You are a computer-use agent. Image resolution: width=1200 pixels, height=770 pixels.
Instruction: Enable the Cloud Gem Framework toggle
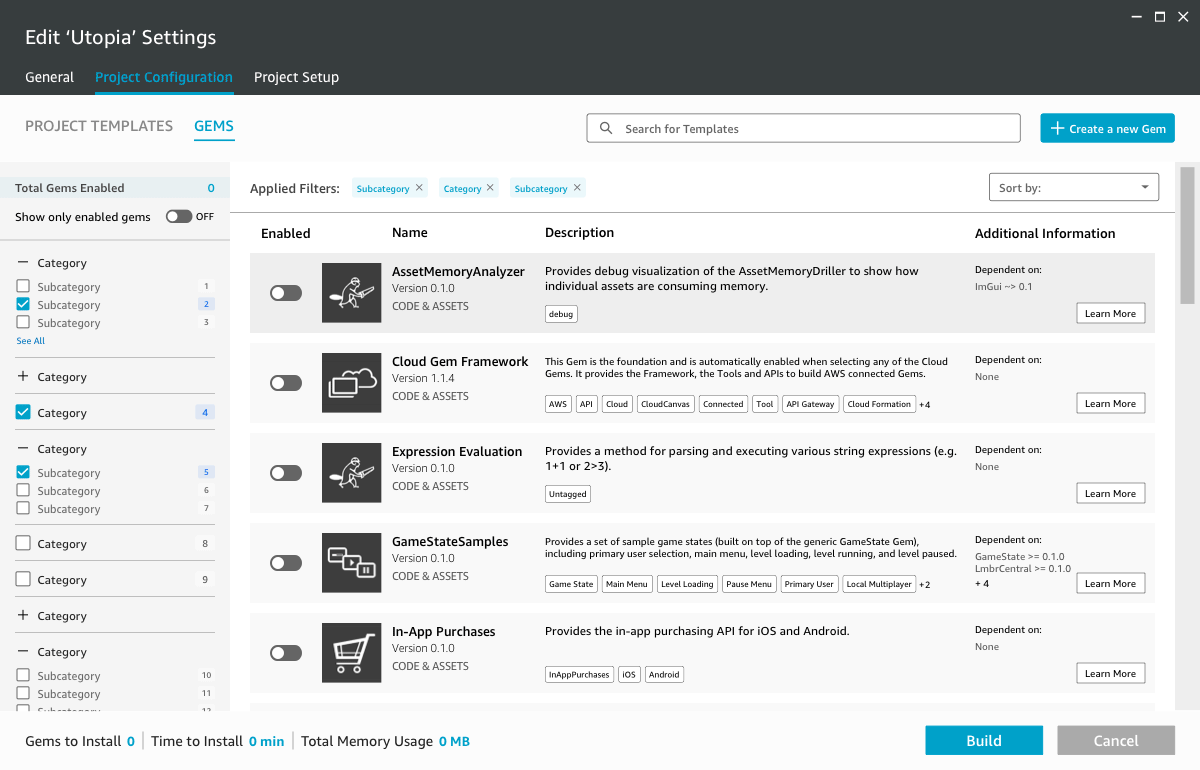pyautogui.click(x=286, y=383)
